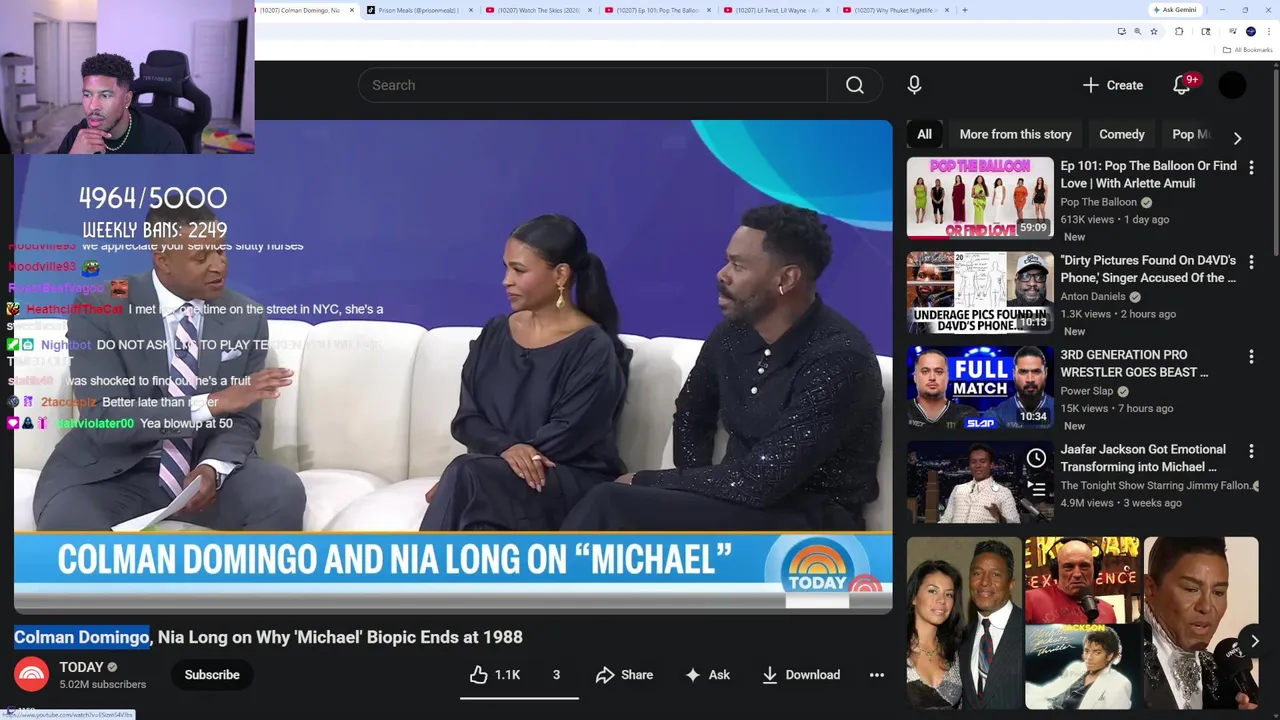The image size is (1280, 720).
Task: Click the Watch later clock on Jaafar thumbnail
Action: pyautogui.click(x=1036, y=458)
